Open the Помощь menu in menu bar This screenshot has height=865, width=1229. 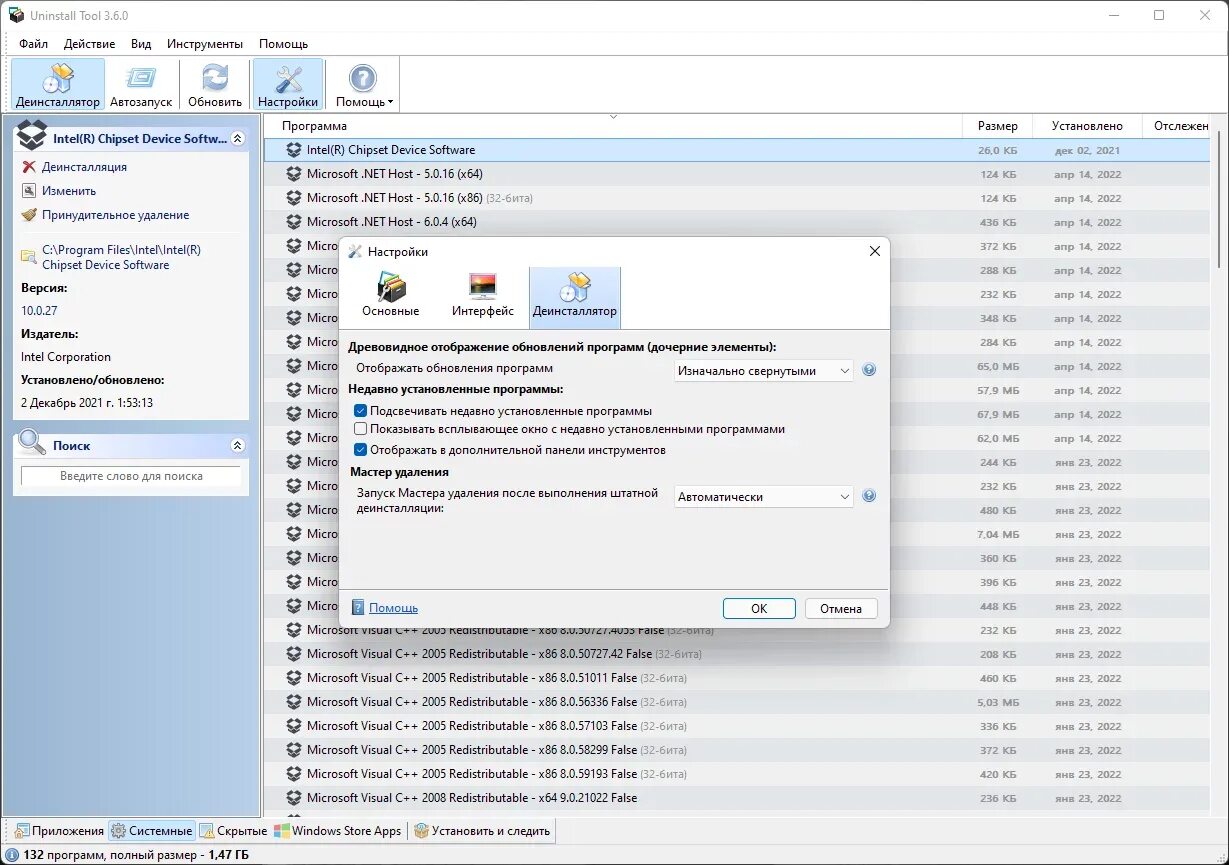(283, 44)
